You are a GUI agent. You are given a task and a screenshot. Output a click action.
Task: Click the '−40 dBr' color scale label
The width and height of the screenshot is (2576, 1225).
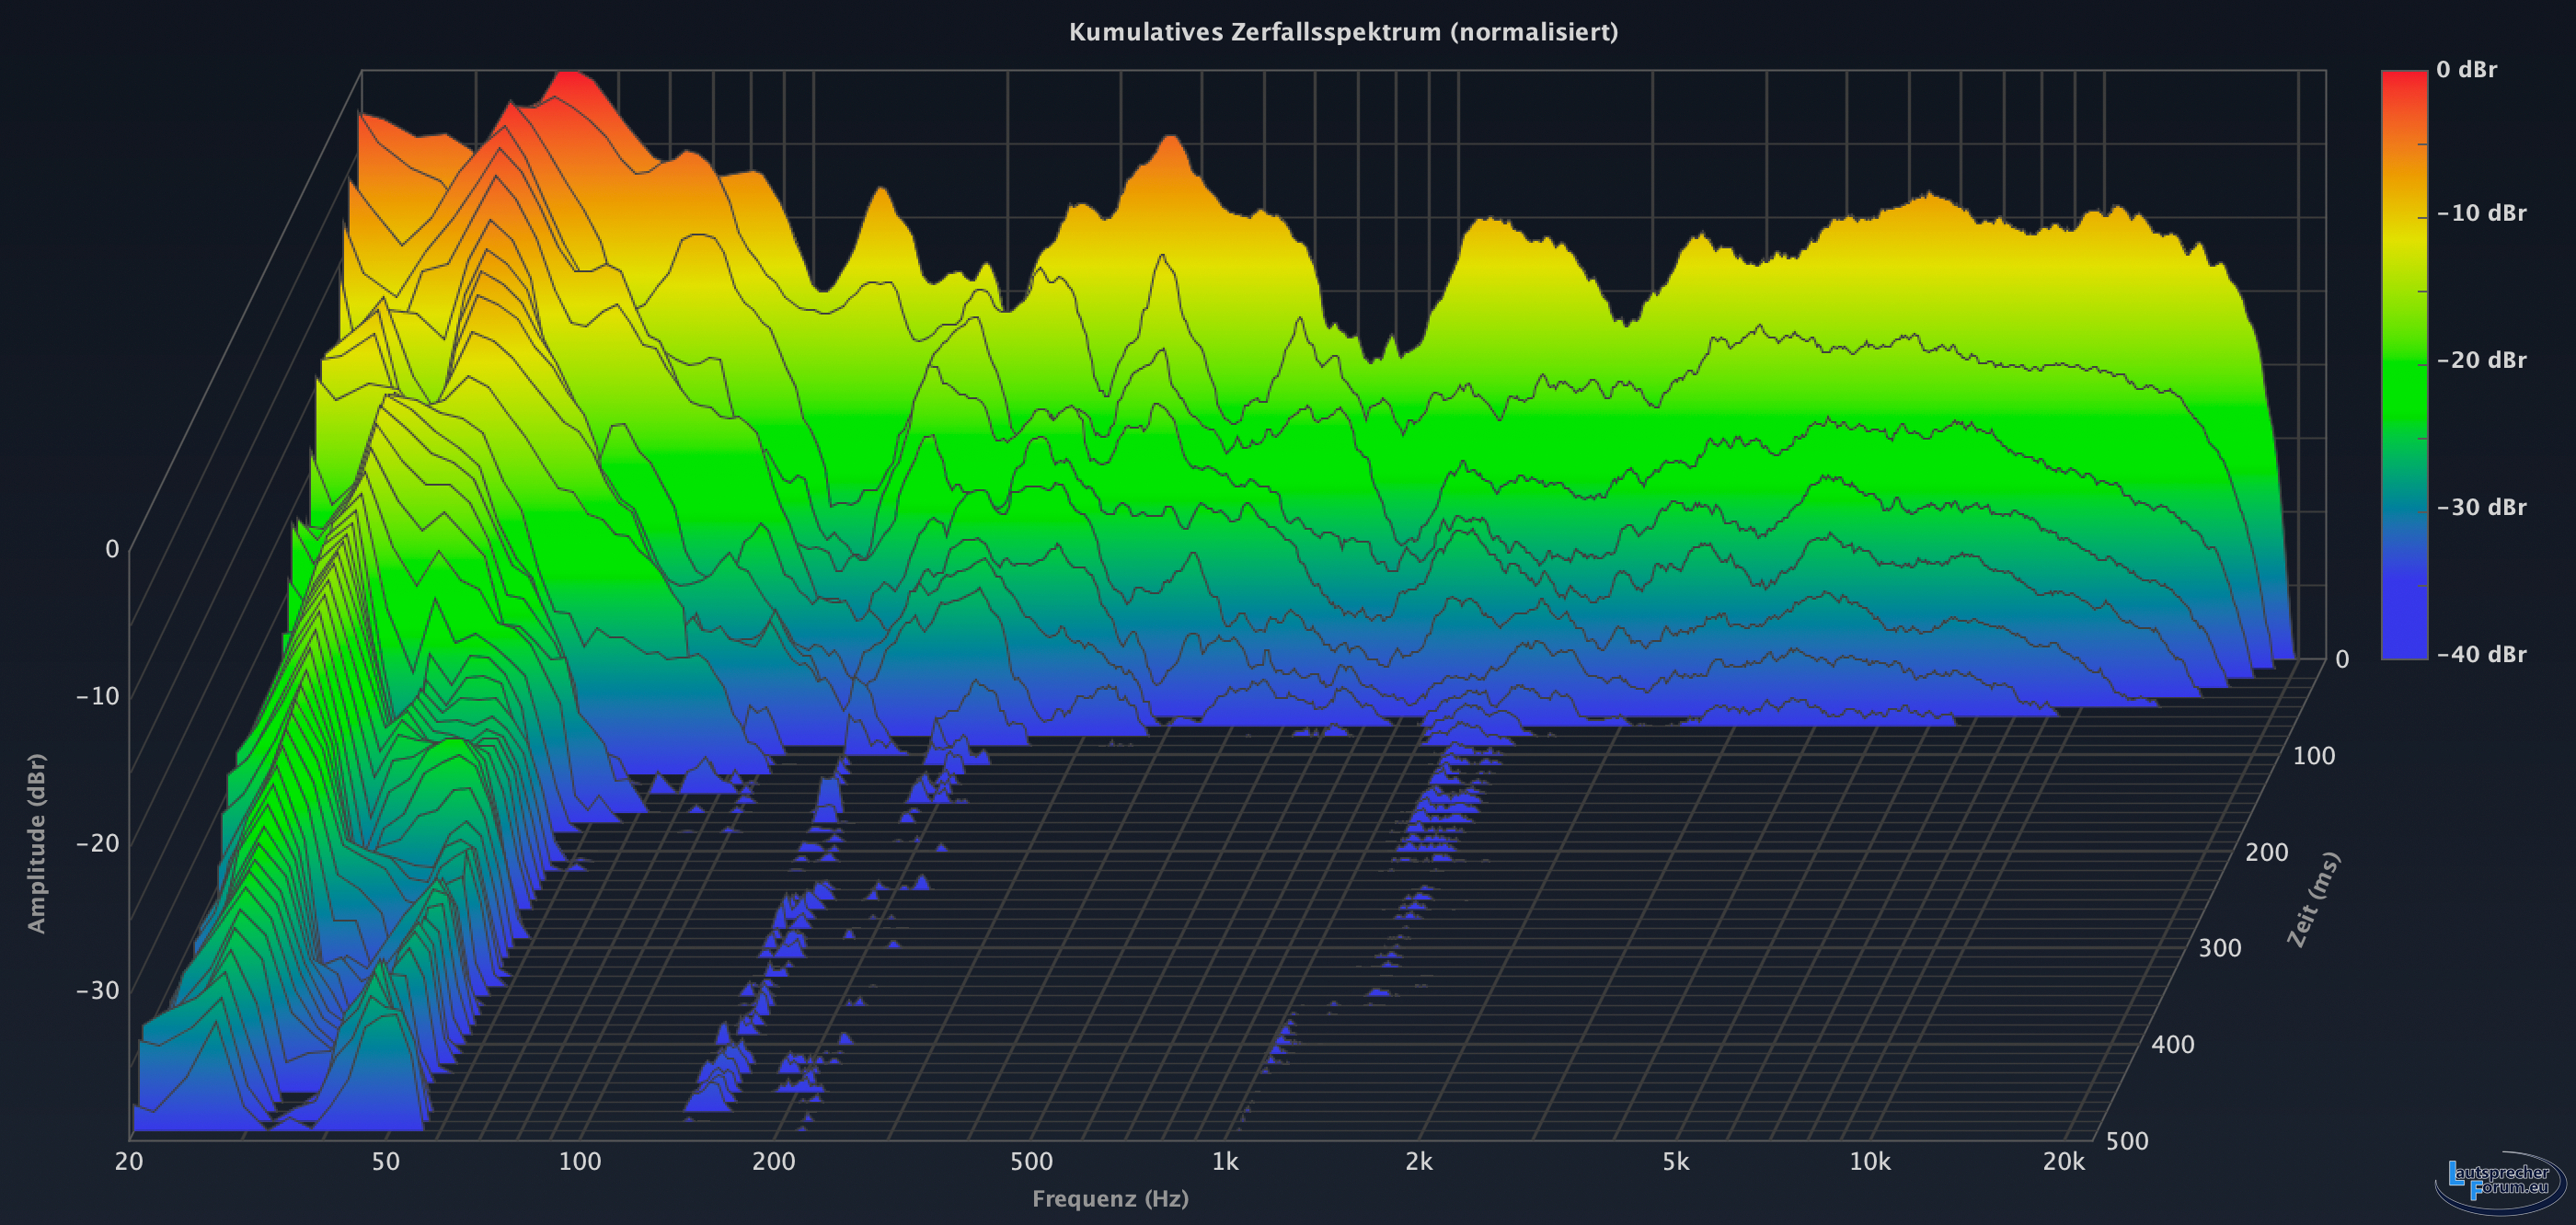[x=2481, y=654]
